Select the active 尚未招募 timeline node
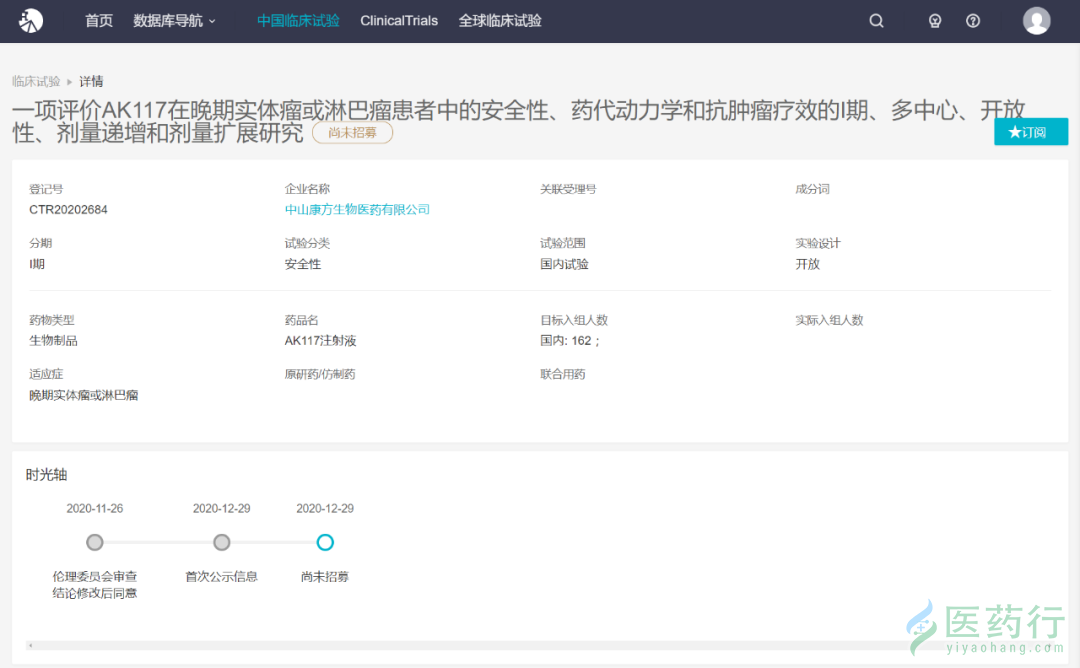This screenshot has width=1080, height=668. [325, 543]
